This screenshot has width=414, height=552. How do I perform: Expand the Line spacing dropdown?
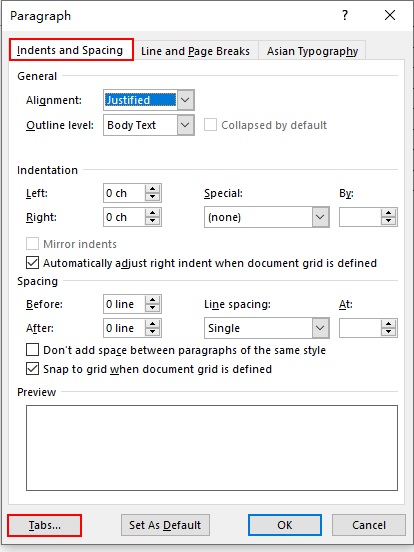click(x=320, y=328)
